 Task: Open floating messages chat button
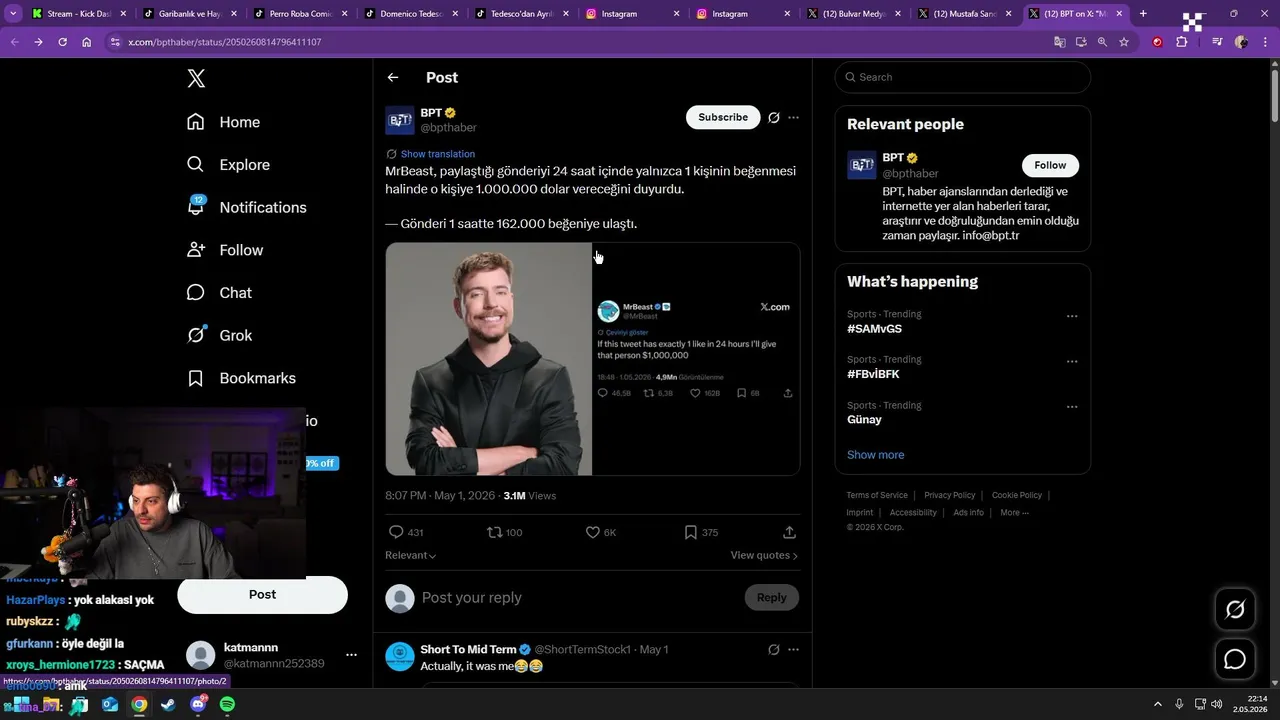1235,659
